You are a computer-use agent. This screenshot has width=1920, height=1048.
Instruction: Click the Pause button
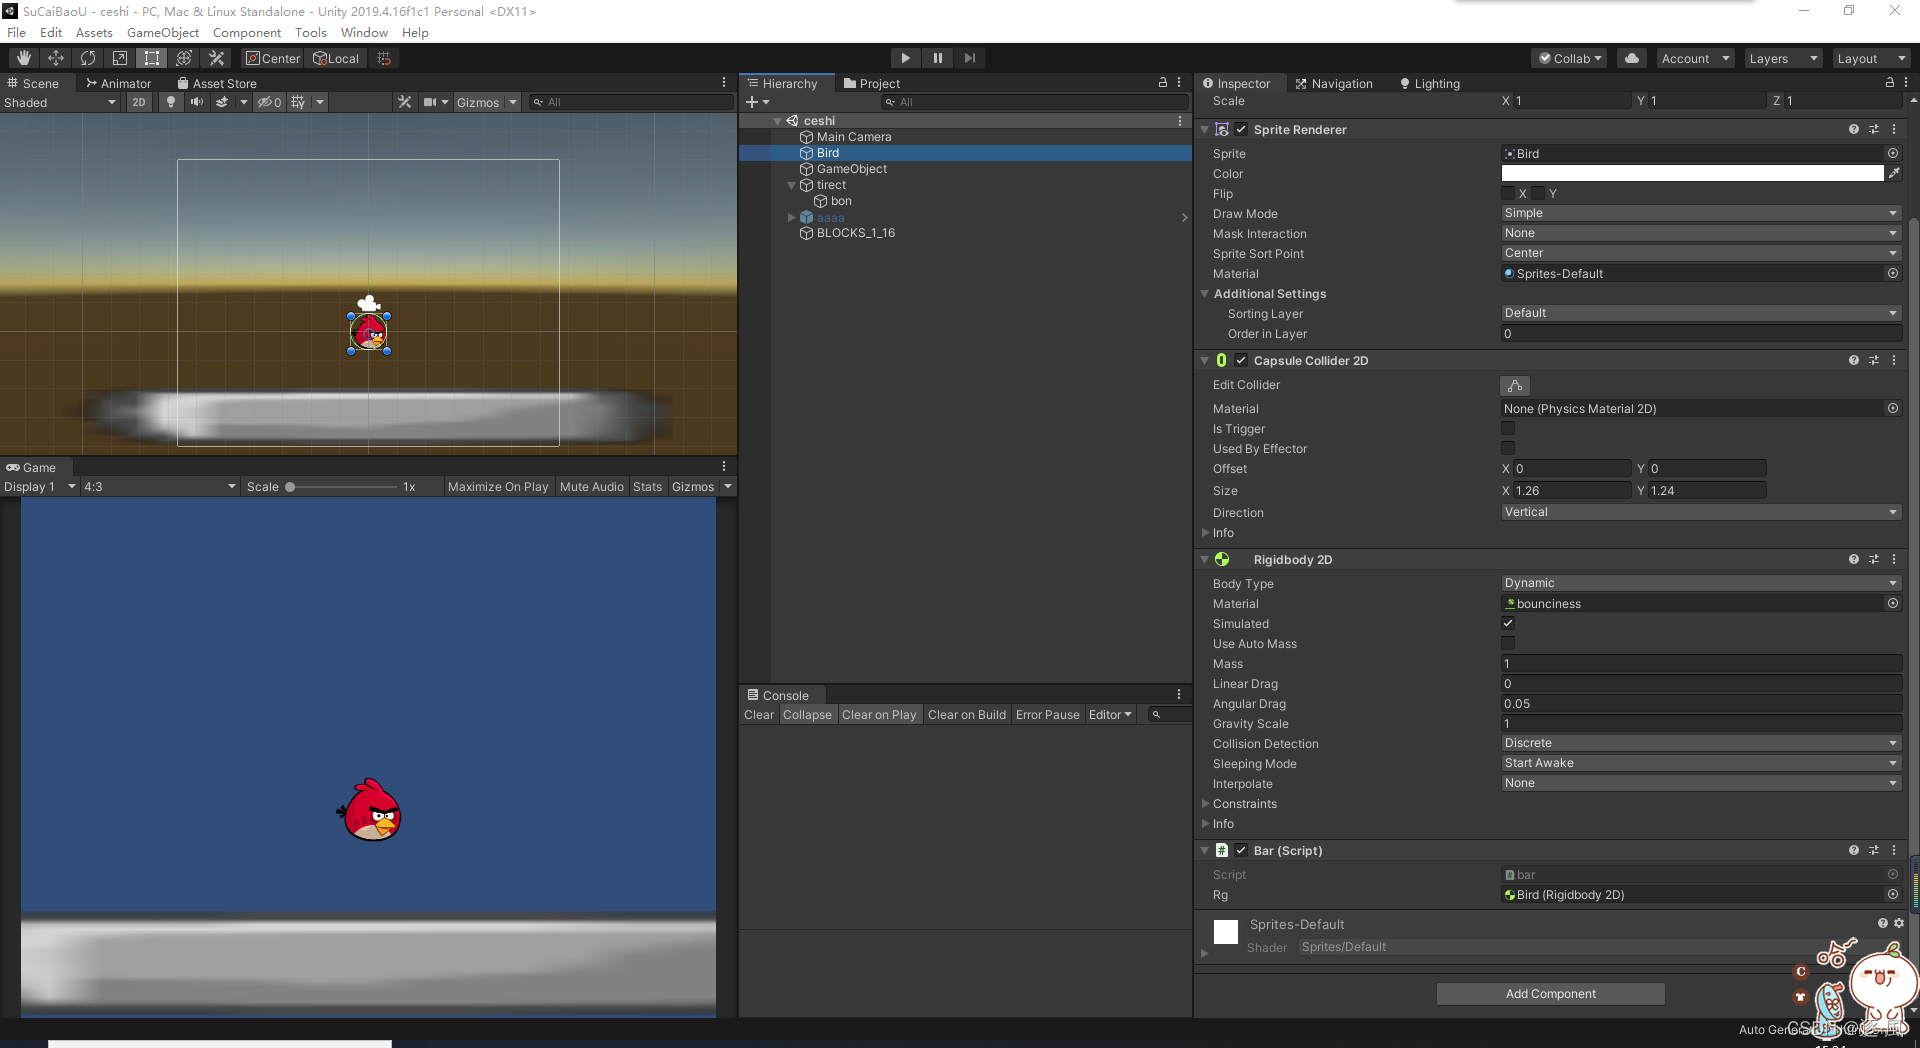click(937, 58)
